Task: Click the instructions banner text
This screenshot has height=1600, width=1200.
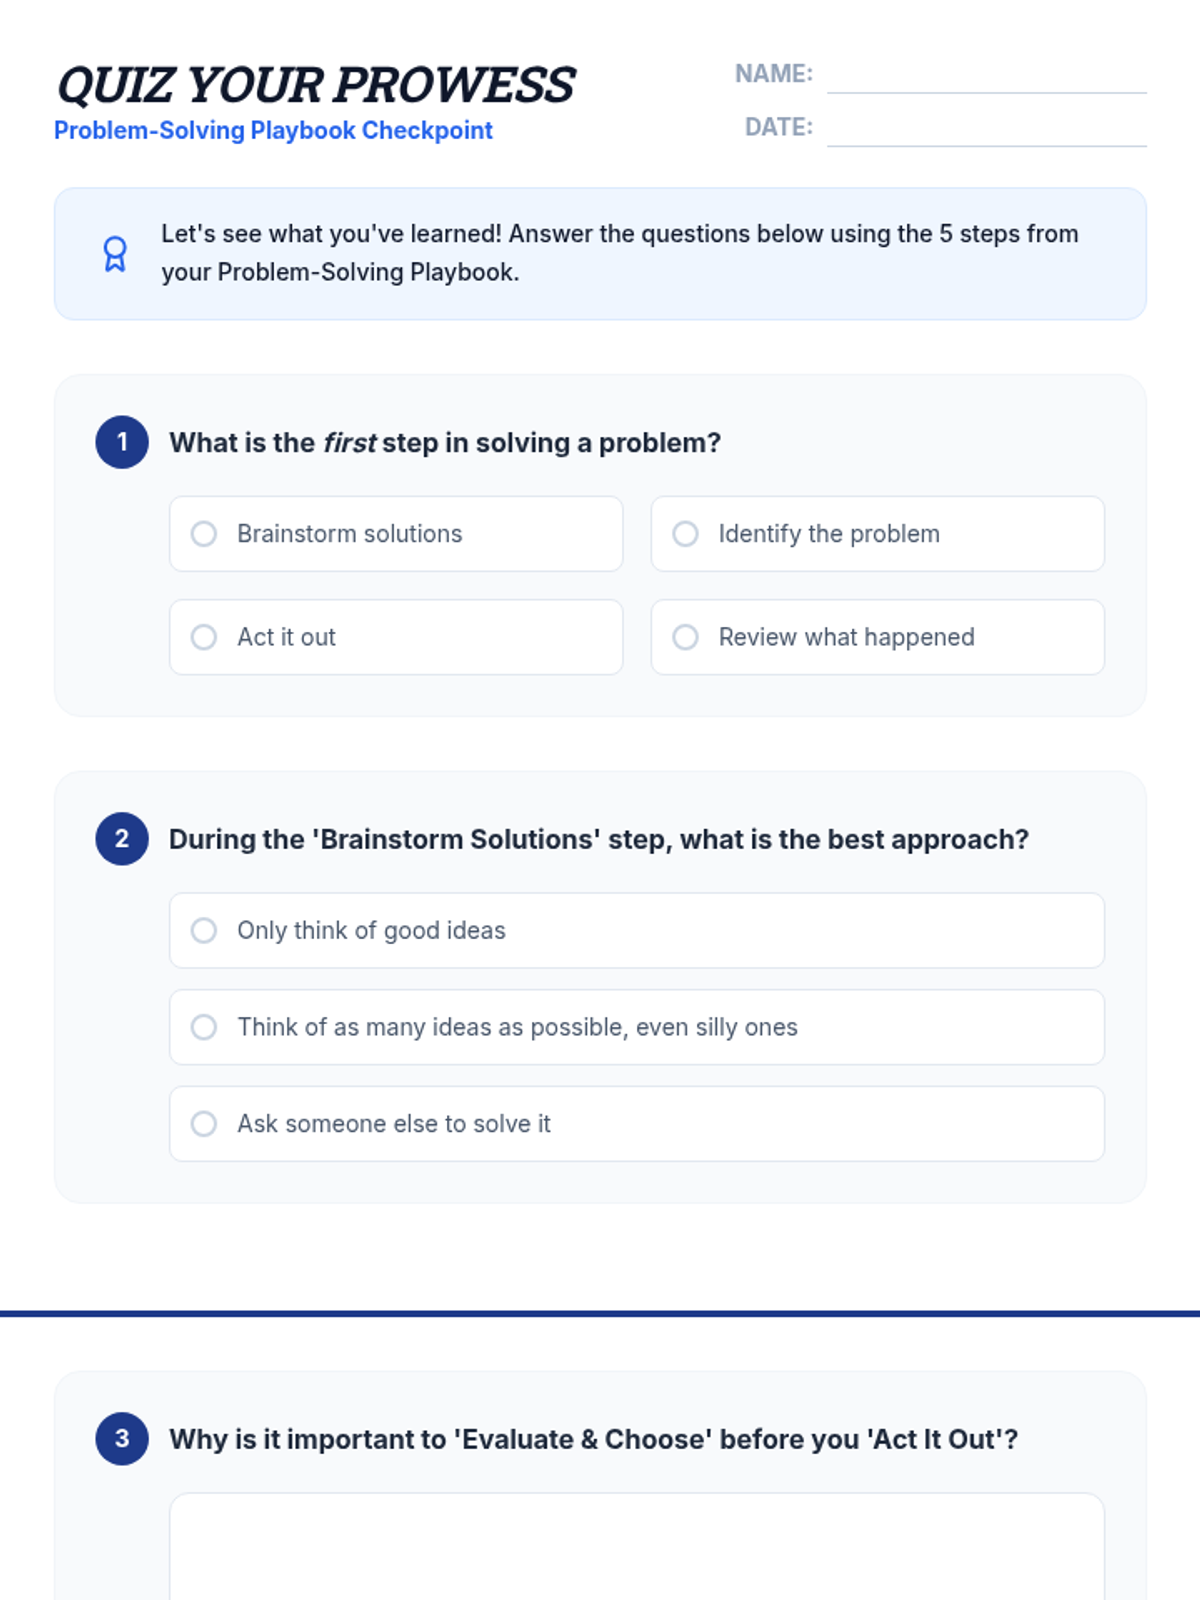Action: [620, 253]
